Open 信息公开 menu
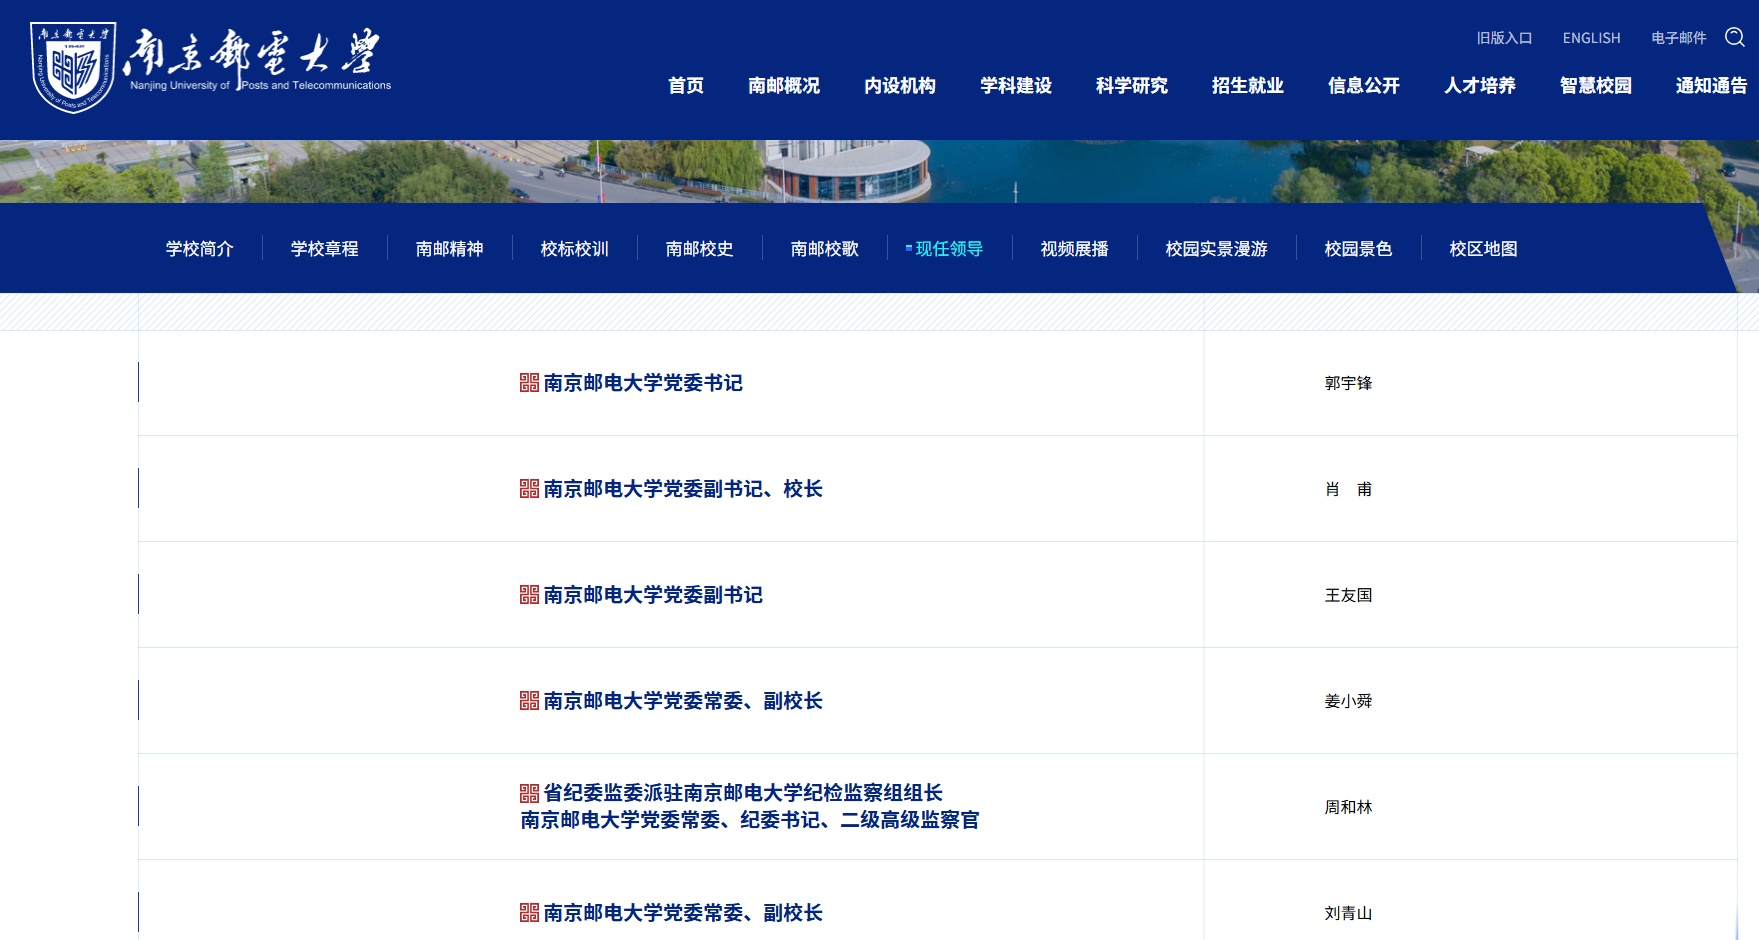This screenshot has width=1759, height=940. 1364,86
